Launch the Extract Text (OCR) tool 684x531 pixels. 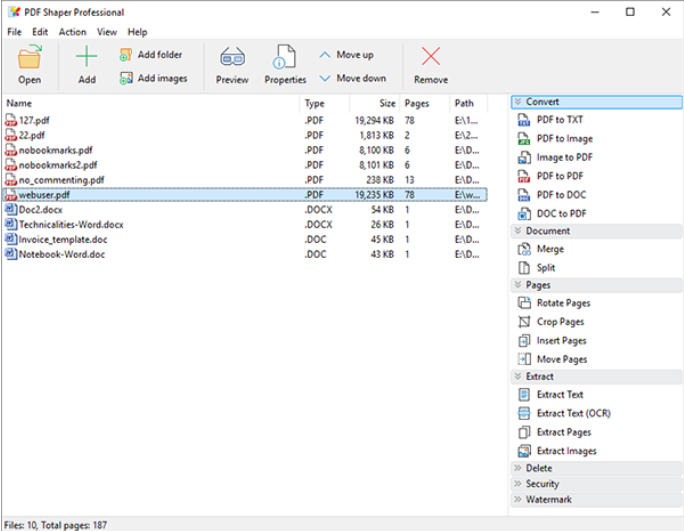[x=573, y=413]
